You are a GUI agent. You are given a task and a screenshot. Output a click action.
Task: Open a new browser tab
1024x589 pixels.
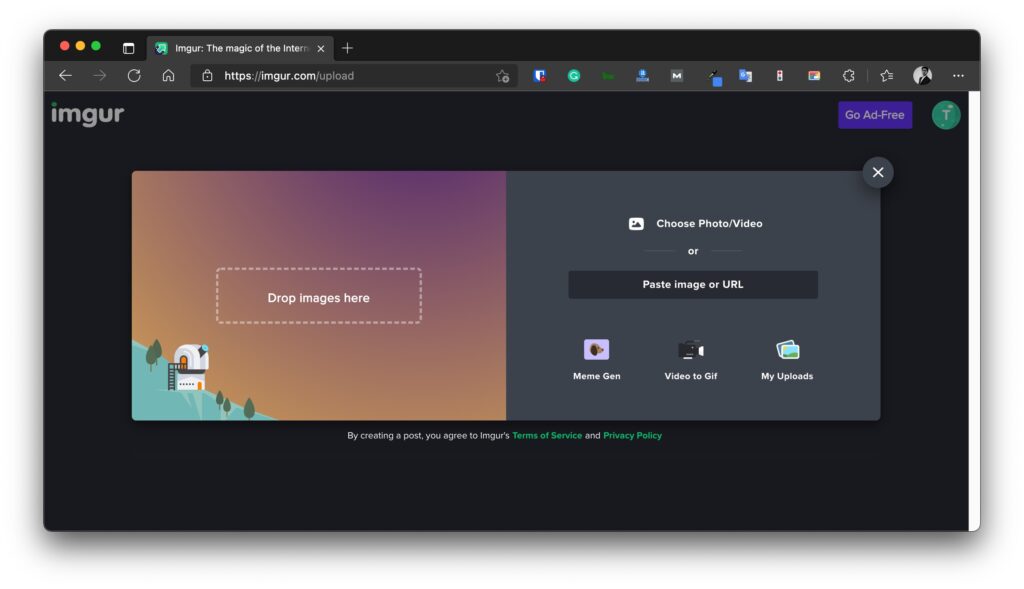tap(347, 47)
